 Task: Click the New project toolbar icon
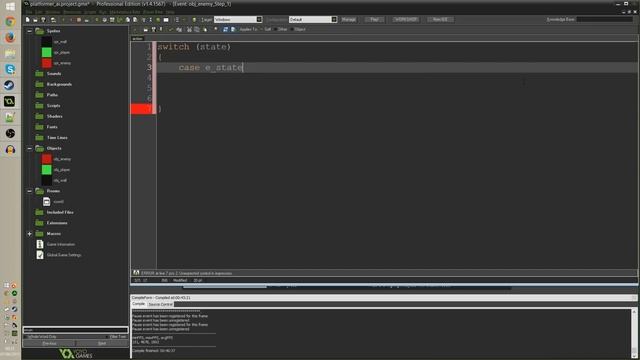click(27, 20)
